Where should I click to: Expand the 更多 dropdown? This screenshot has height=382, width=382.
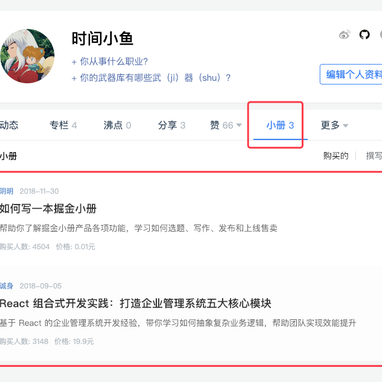(x=334, y=125)
